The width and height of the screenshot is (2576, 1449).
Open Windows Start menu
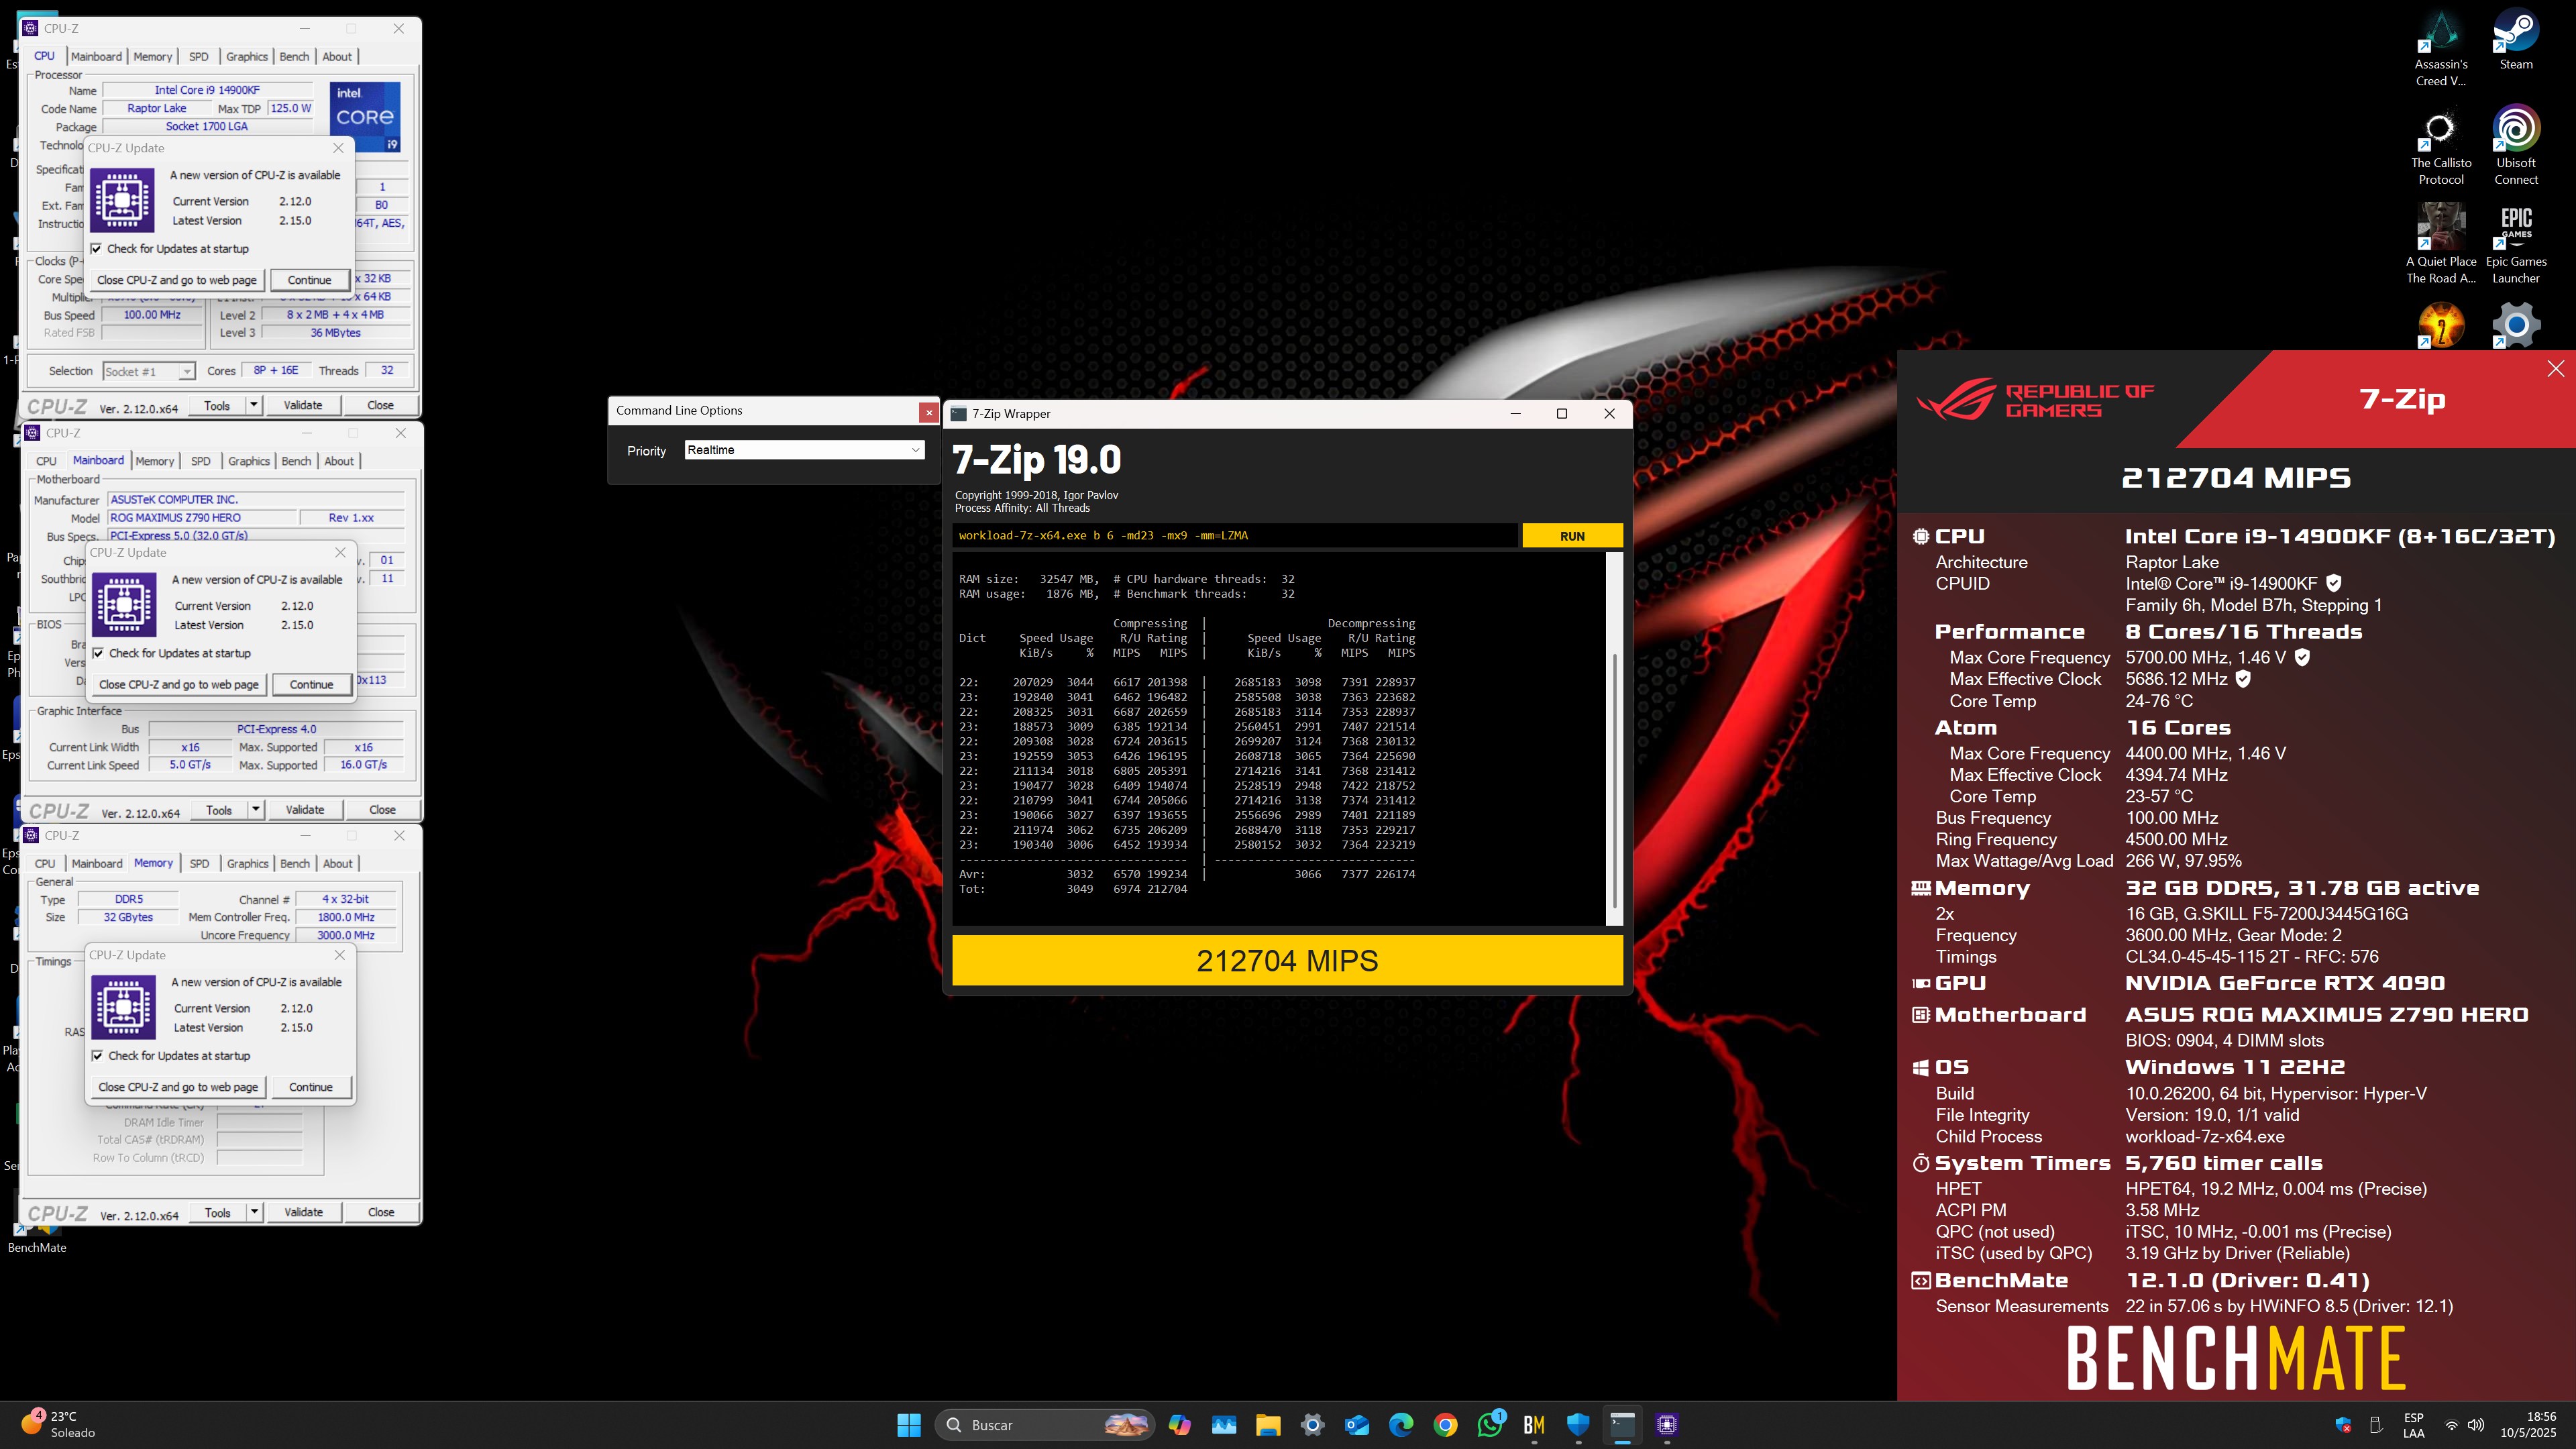coord(908,1425)
